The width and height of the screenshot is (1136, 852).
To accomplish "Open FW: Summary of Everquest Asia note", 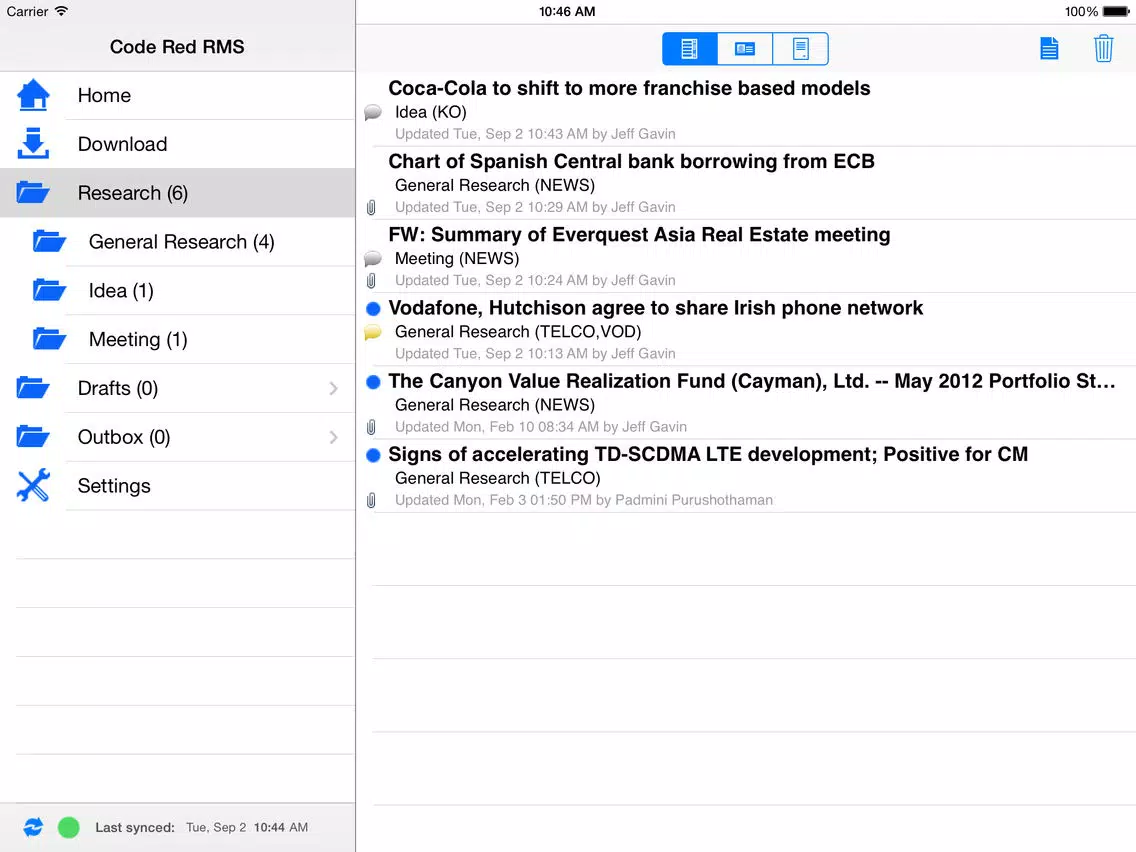I will (746, 256).
